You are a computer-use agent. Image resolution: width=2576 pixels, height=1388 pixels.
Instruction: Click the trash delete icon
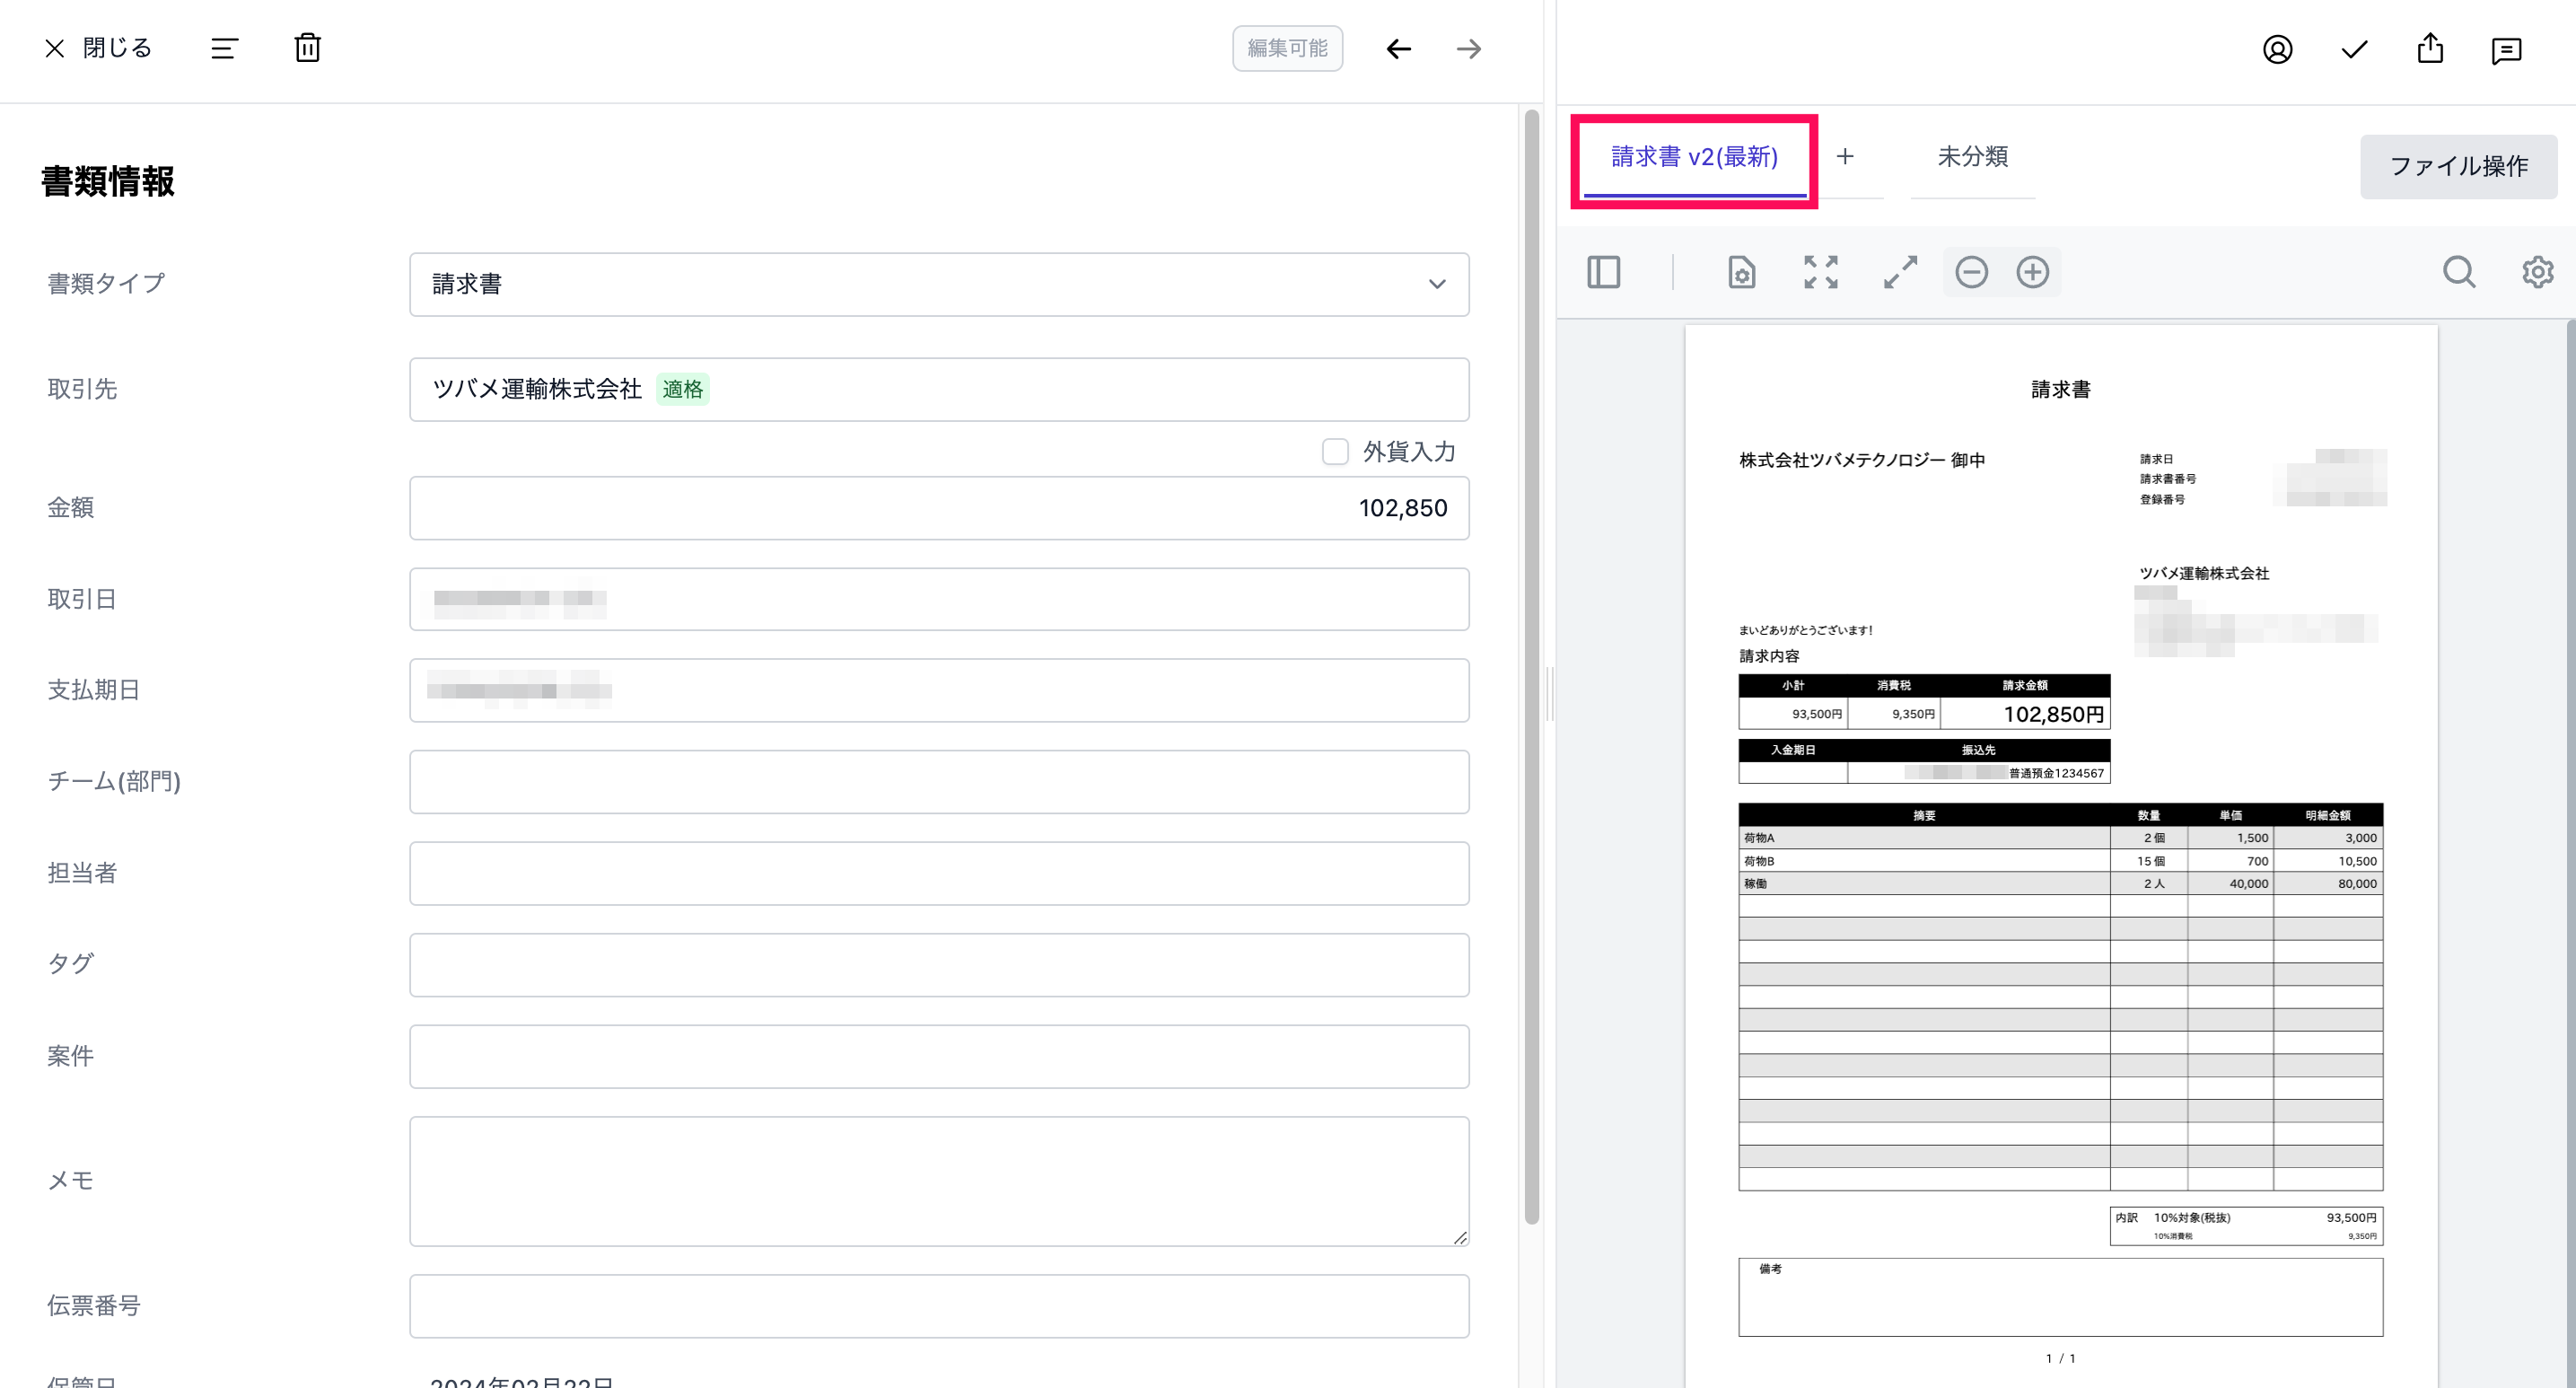coord(307,48)
